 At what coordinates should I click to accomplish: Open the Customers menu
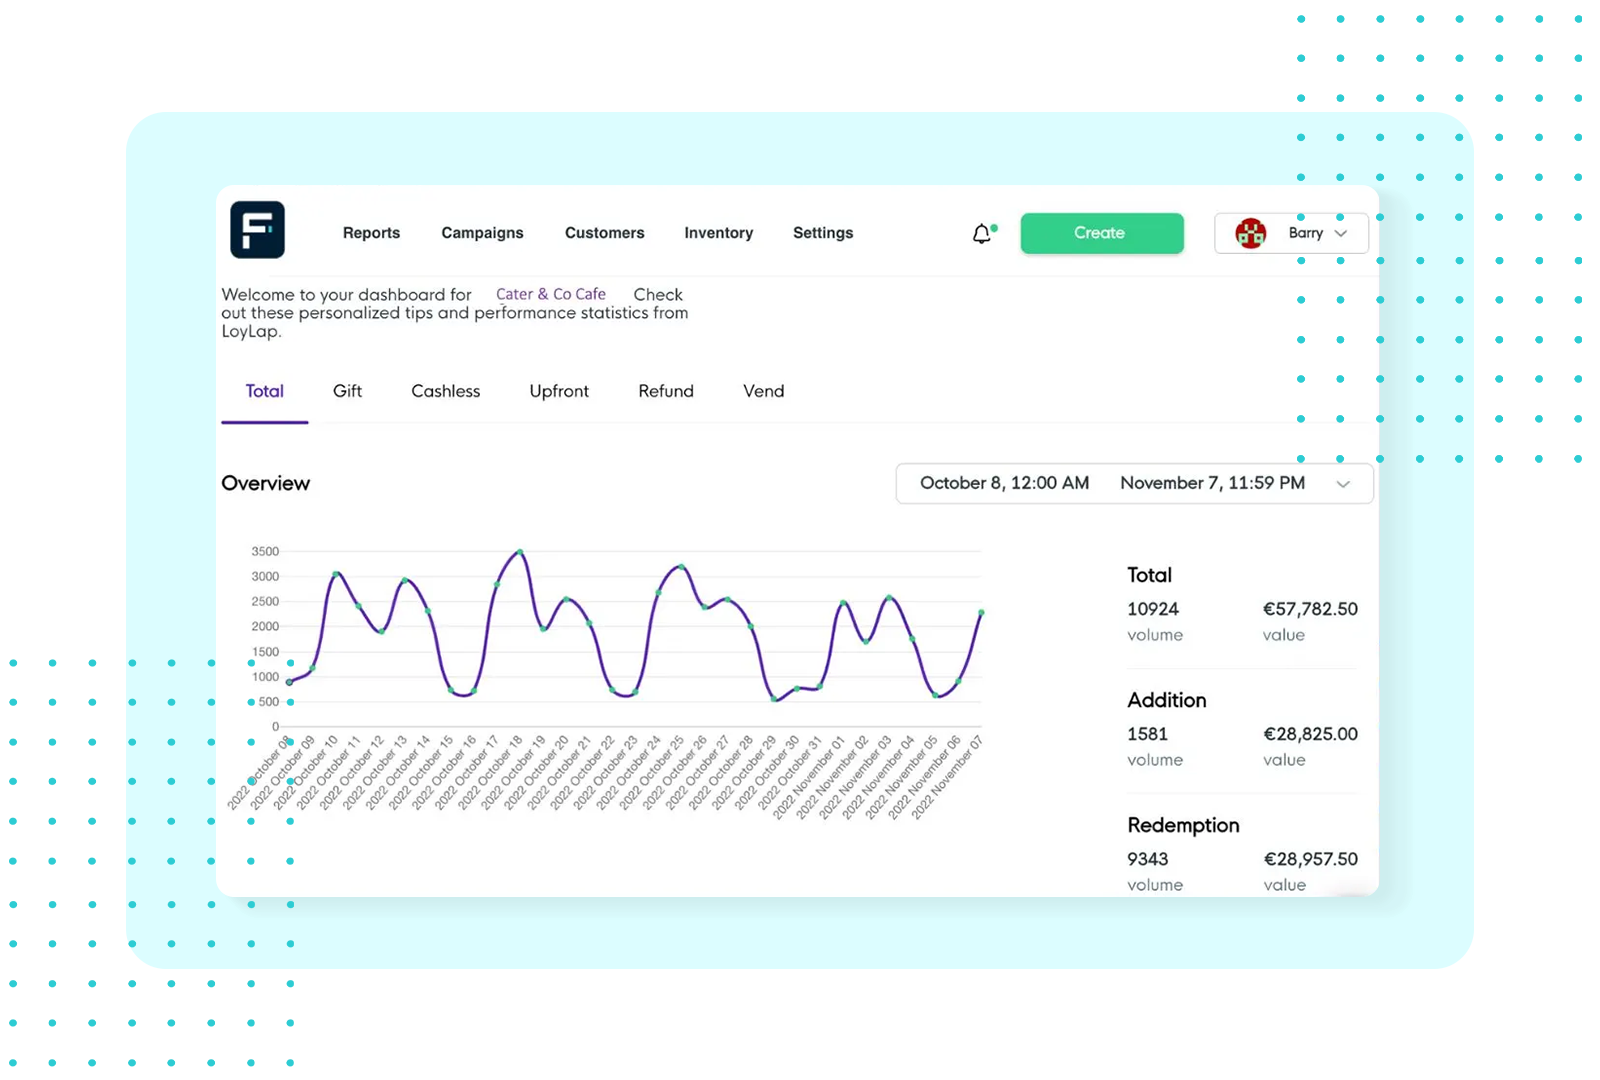(x=604, y=233)
